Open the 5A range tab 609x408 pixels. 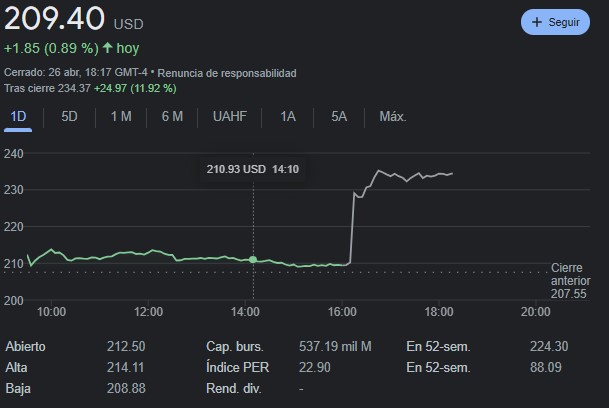tap(339, 117)
